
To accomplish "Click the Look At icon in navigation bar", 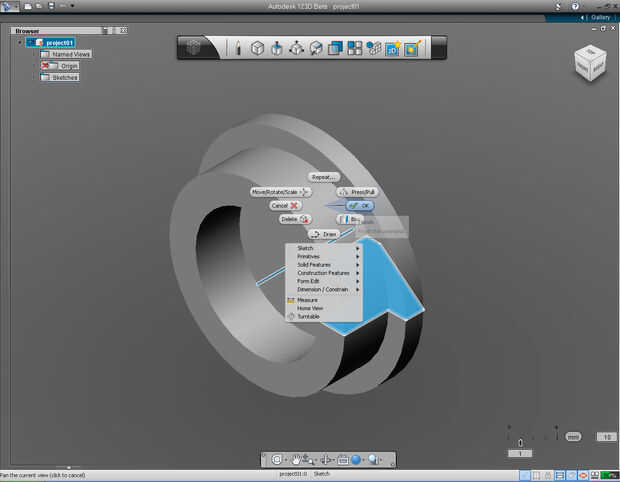I will (326, 459).
